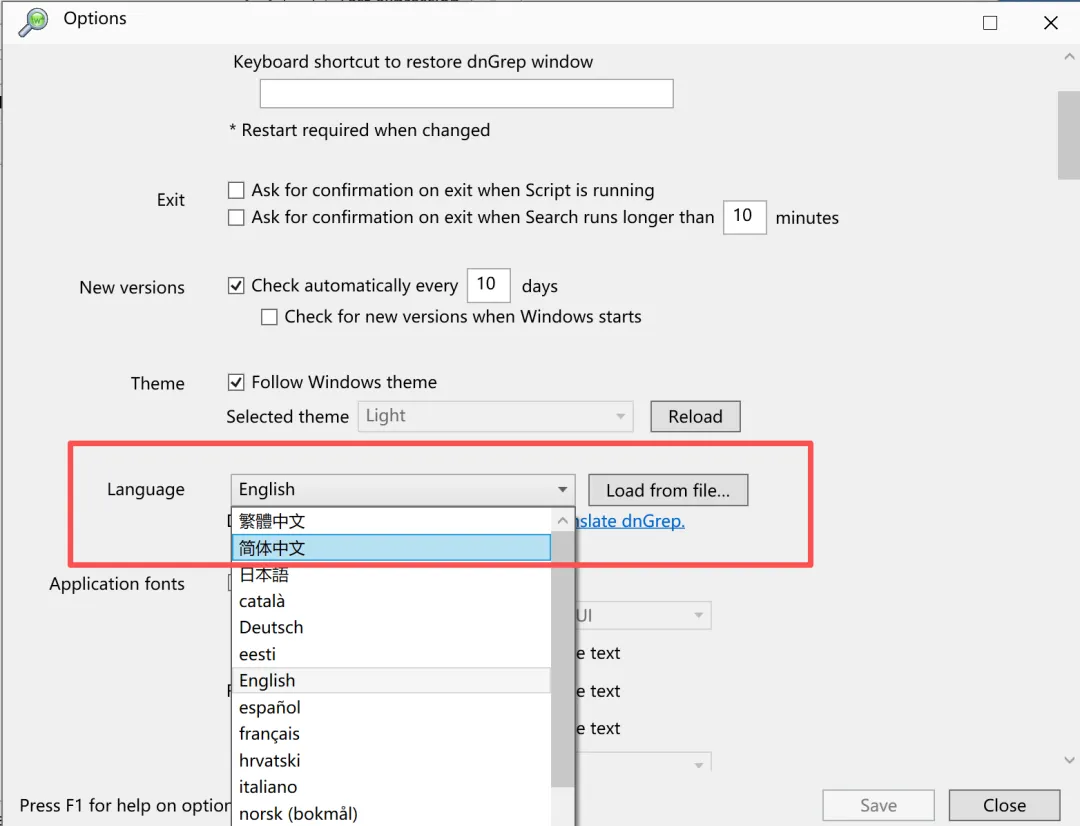The width and height of the screenshot is (1080, 826).
Task: Select français language option
Action: coord(391,734)
